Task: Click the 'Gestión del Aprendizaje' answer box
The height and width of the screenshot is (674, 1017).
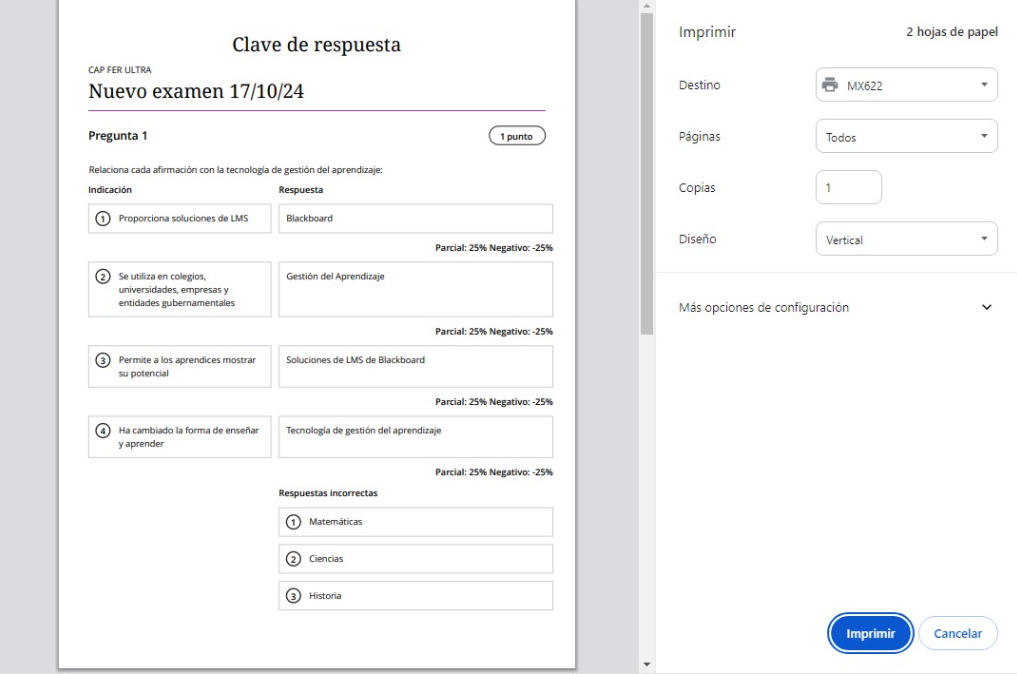Action: click(416, 289)
